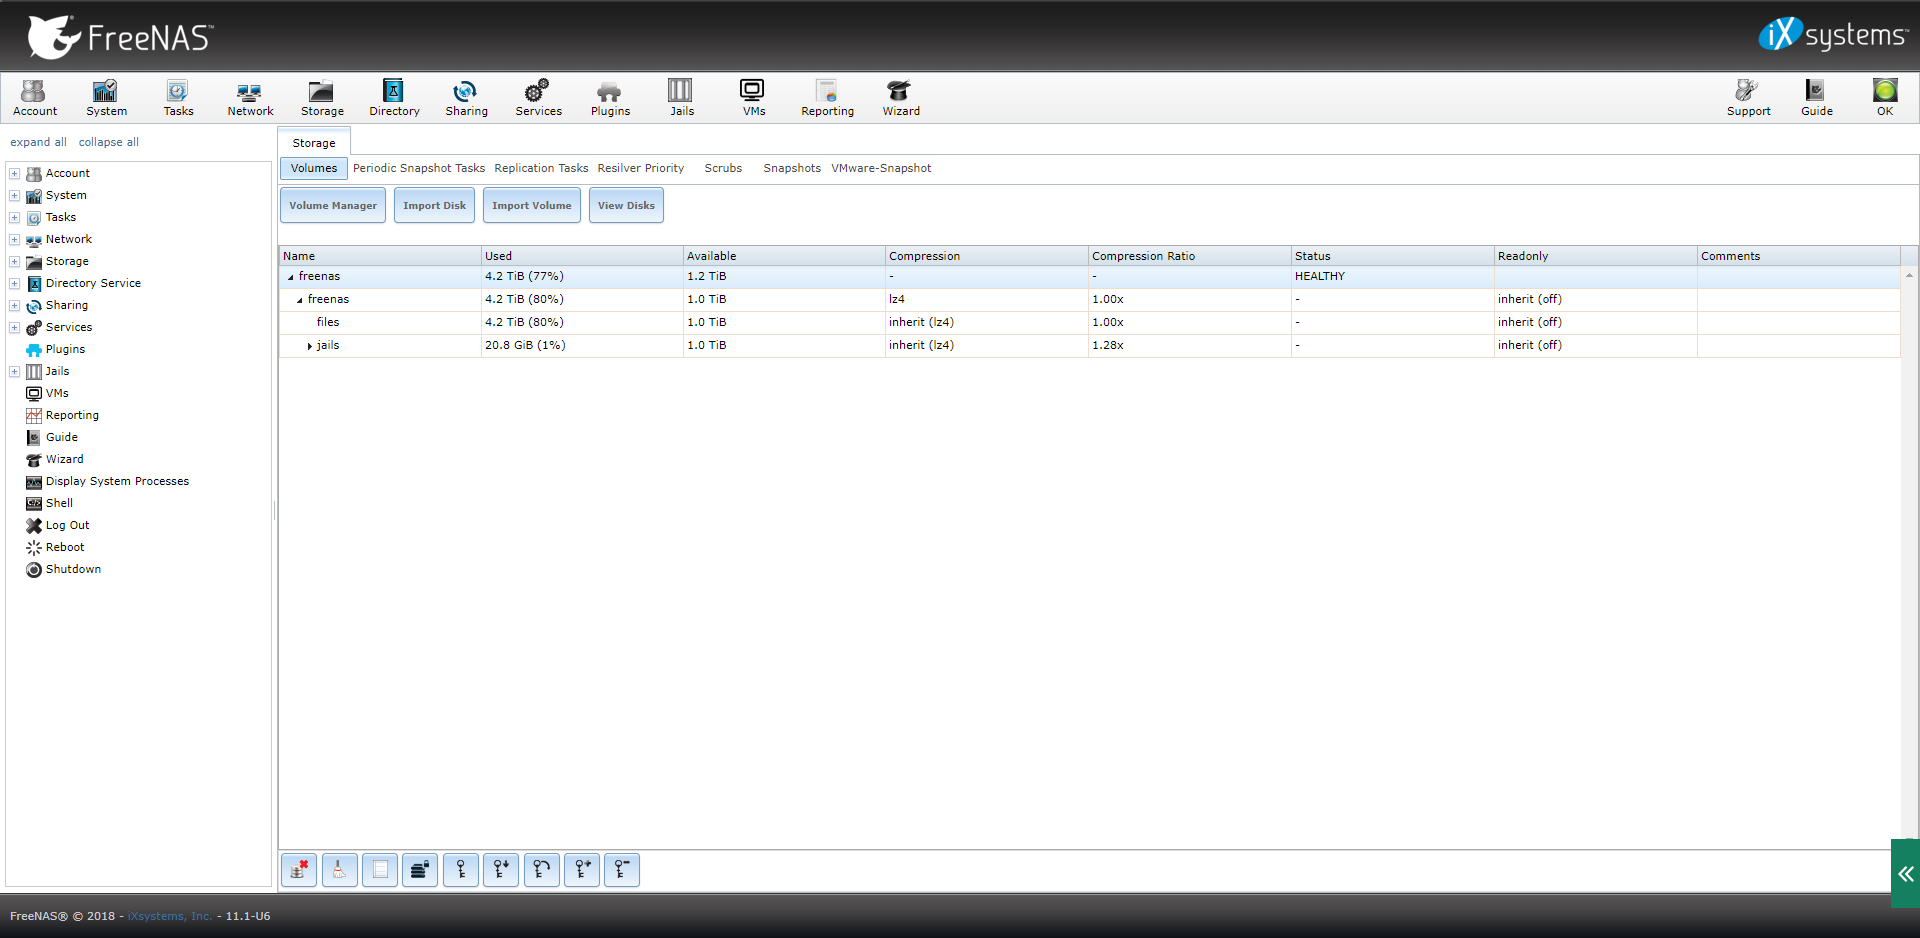This screenshot has height=938, width=1920.
Task: Click the View Disks button
Action: pos(626,205)
